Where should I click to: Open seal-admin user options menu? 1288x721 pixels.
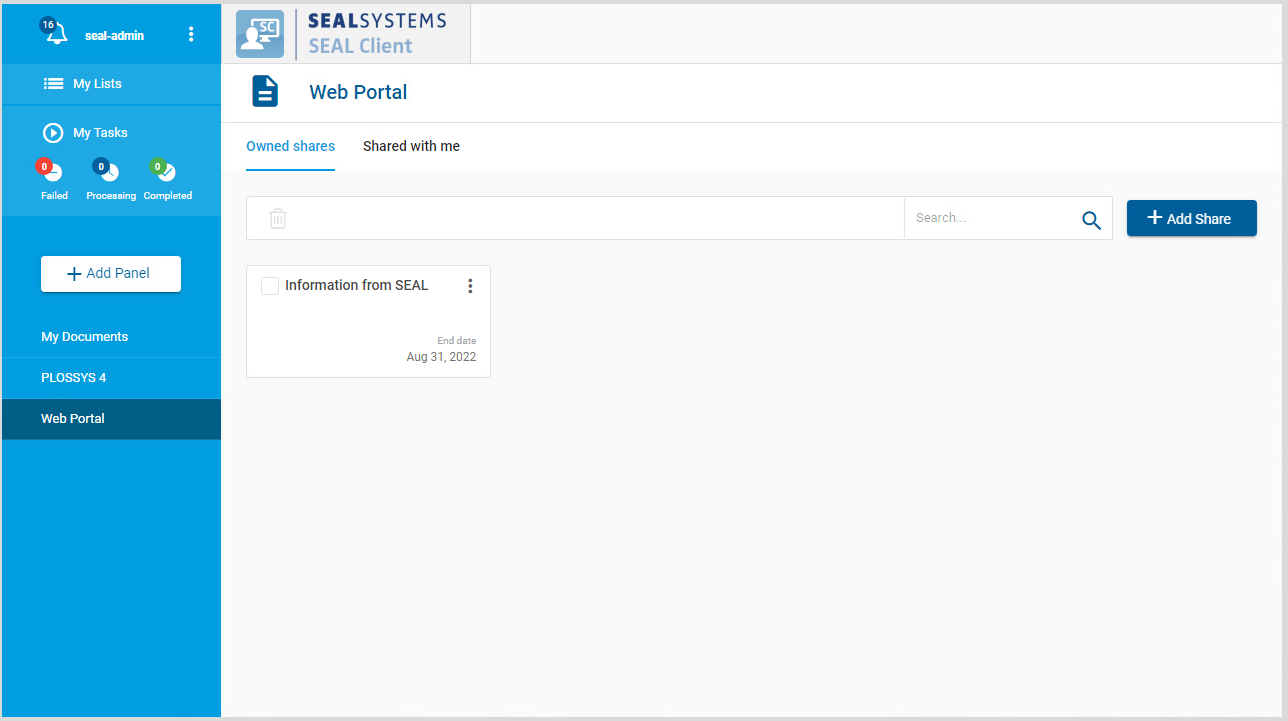[191, 34]
